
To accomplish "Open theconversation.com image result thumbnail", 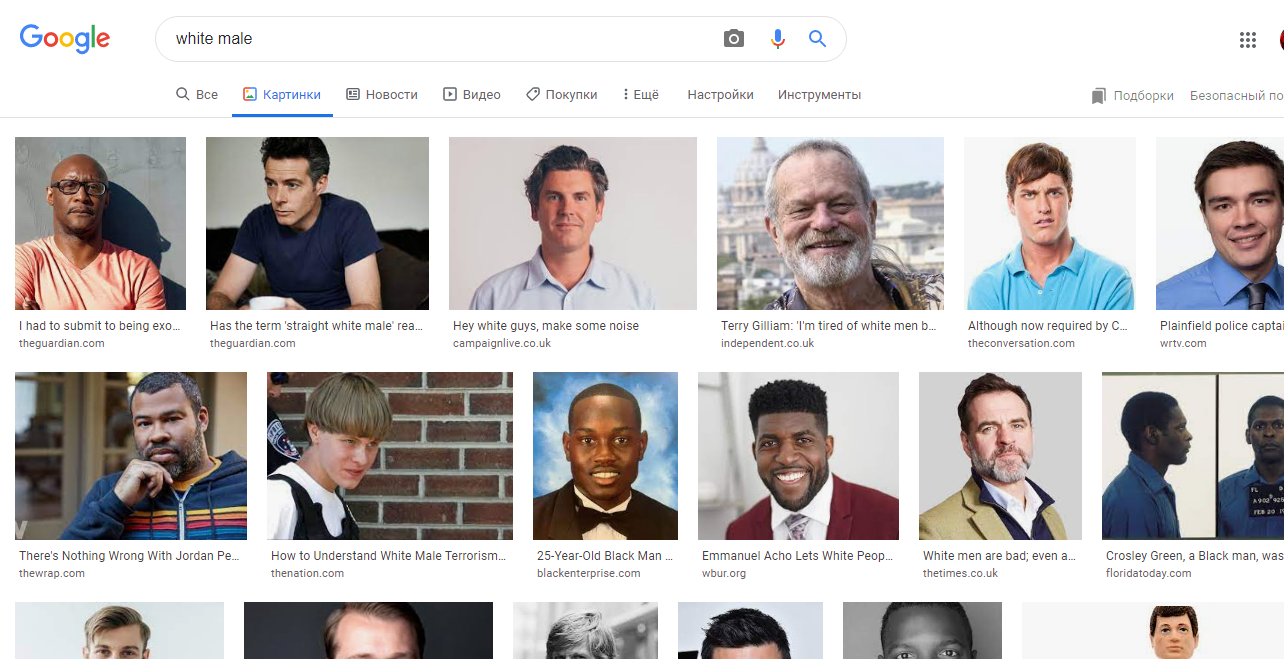I will (1050, 223).
